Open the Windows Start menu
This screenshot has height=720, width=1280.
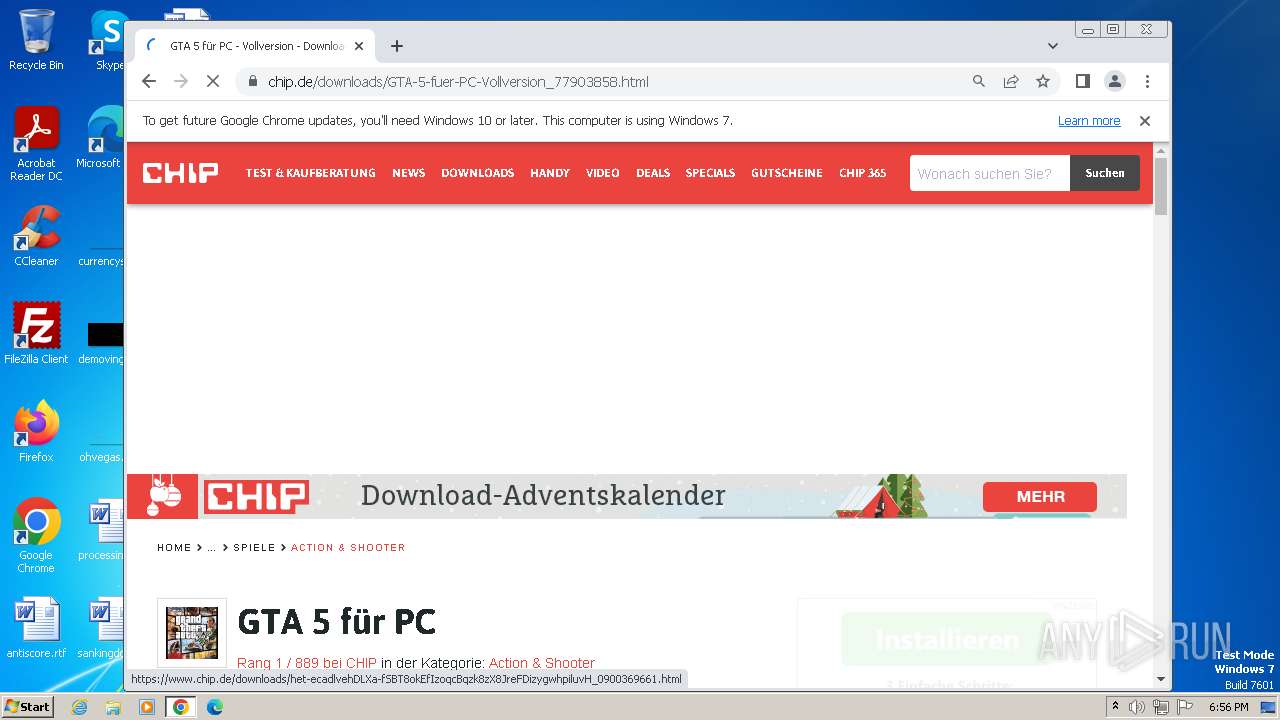tap(27, 707)
